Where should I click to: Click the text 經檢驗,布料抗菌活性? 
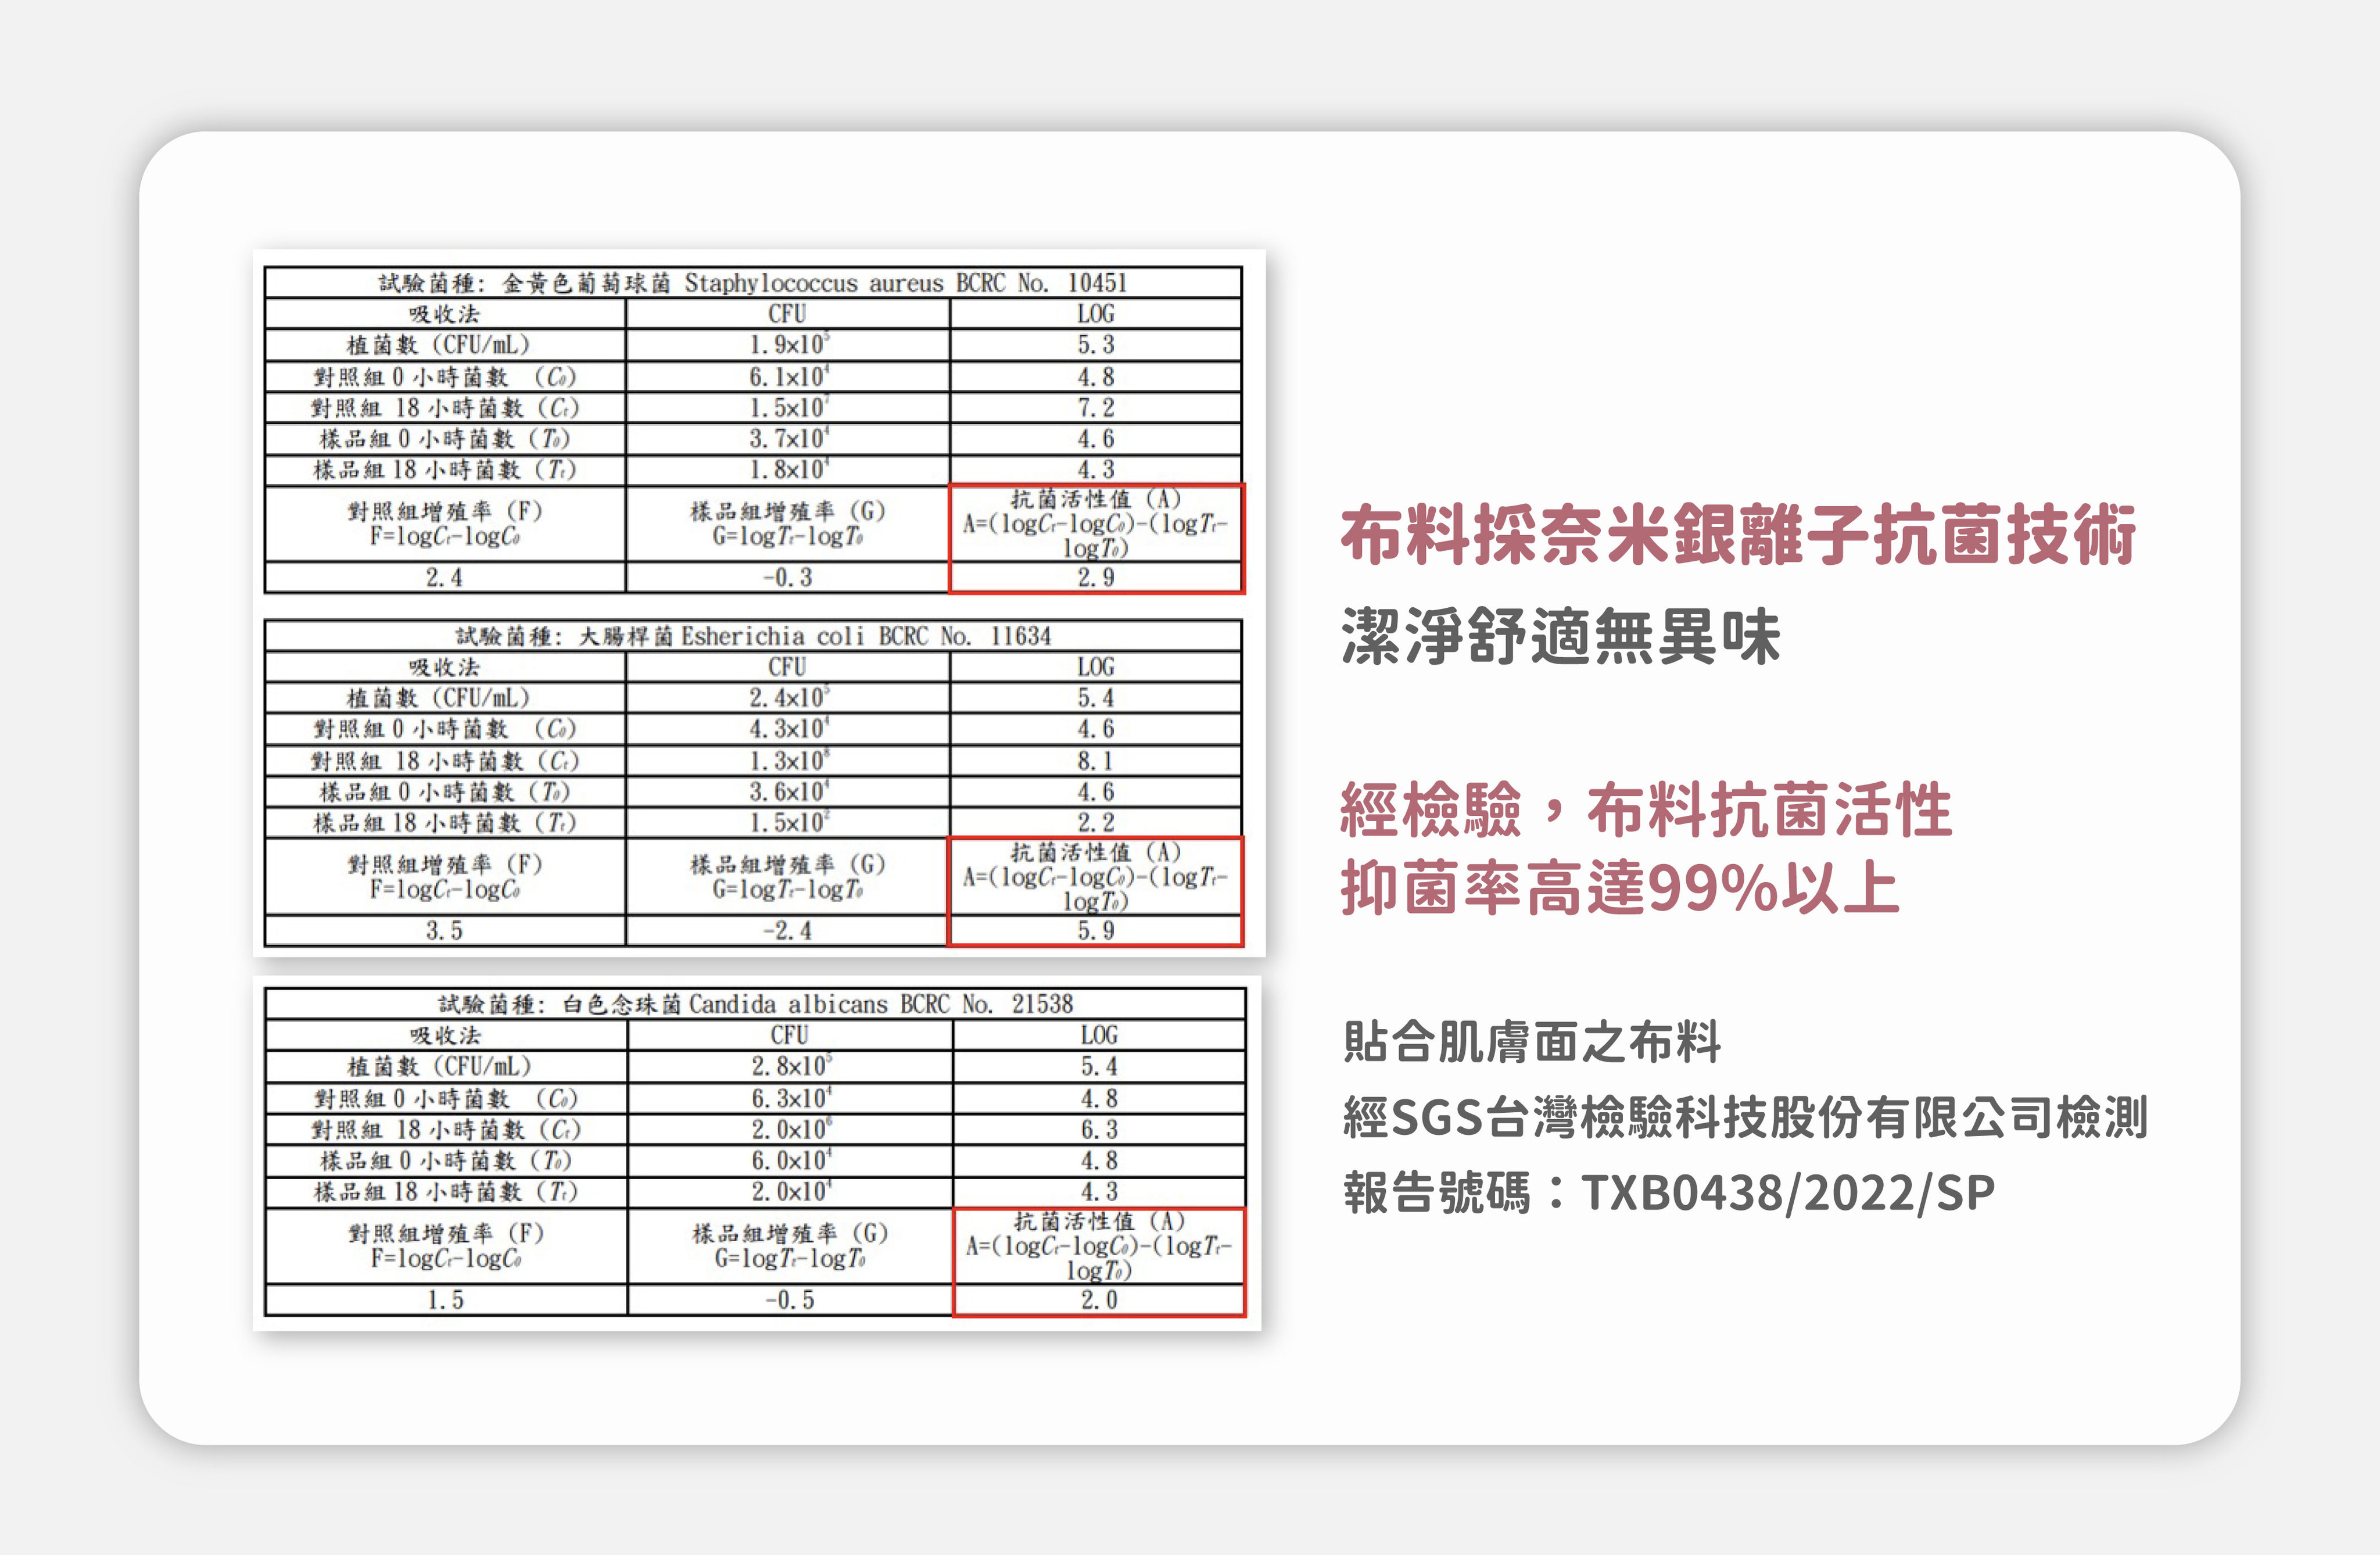(1646, 809)
